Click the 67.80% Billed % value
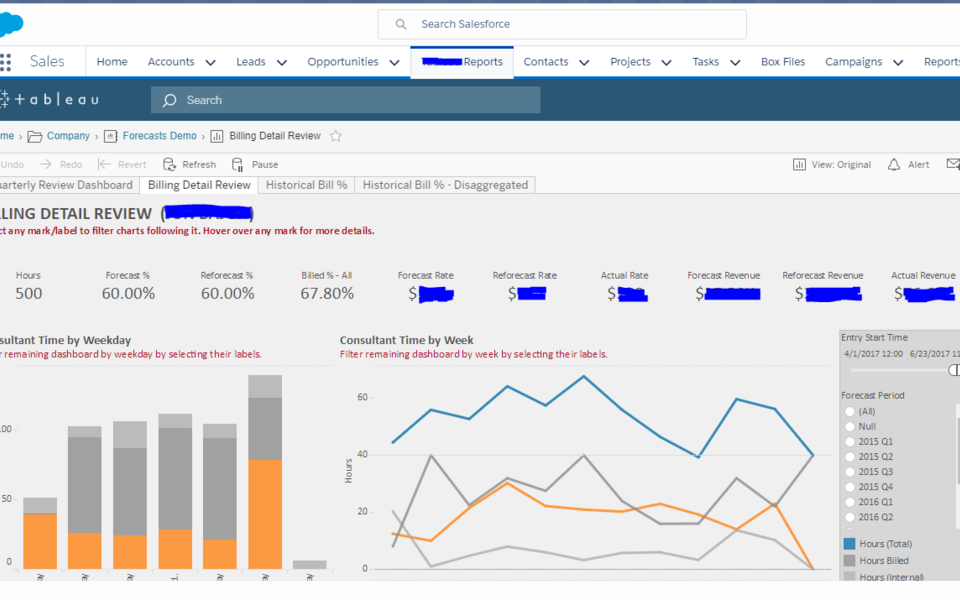This screenshot has width=960, height=600. [x=327, y=294]
